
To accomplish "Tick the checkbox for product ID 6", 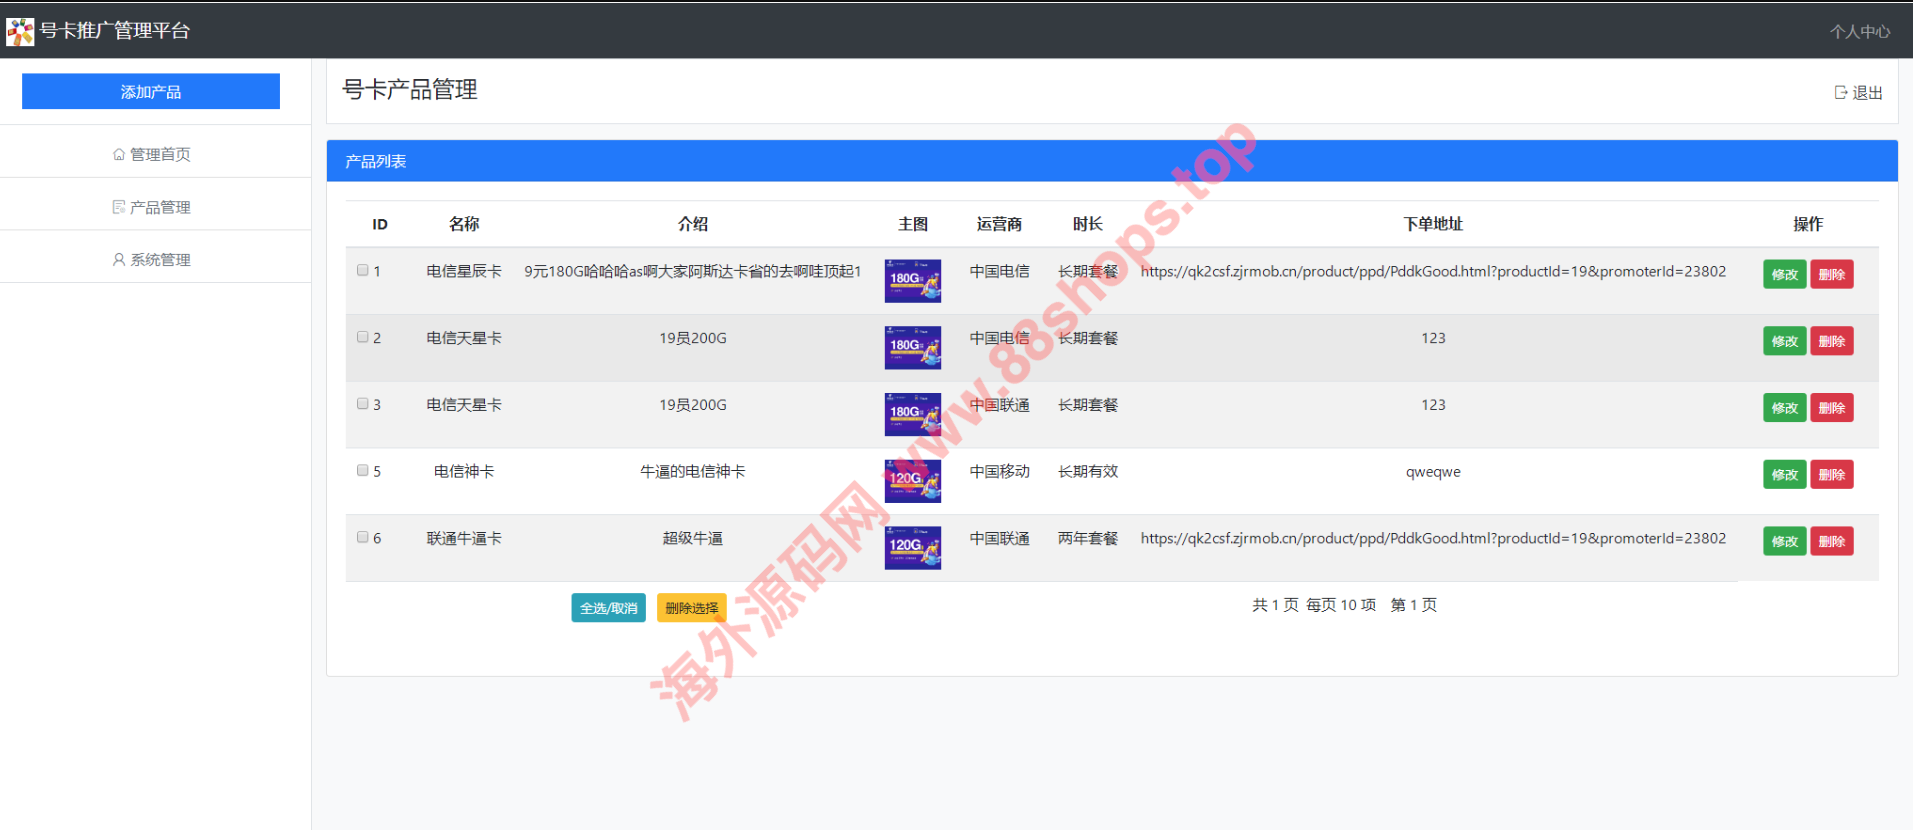I will (x=363, y=537).
